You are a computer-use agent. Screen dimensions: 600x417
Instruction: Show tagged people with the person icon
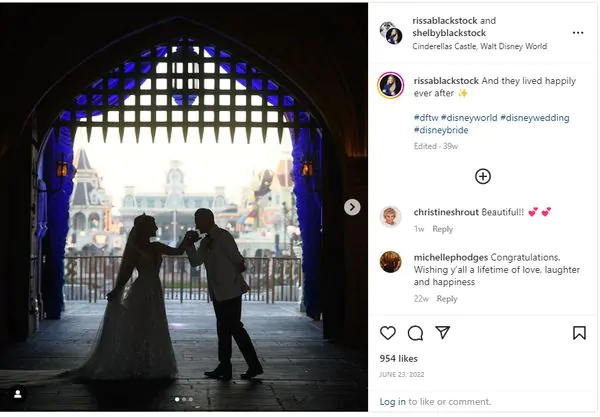click(x=18, y=394)
